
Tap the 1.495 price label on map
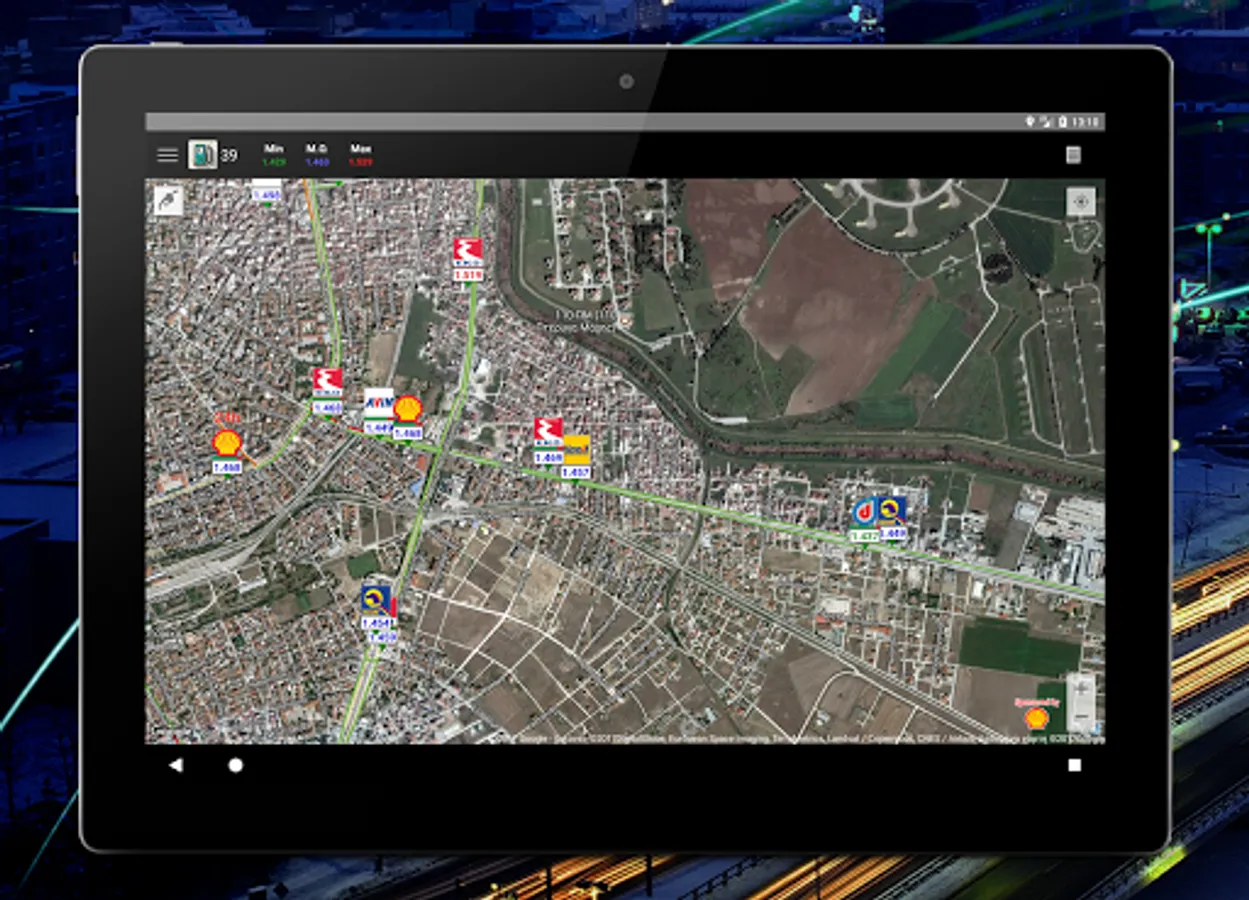266,194
